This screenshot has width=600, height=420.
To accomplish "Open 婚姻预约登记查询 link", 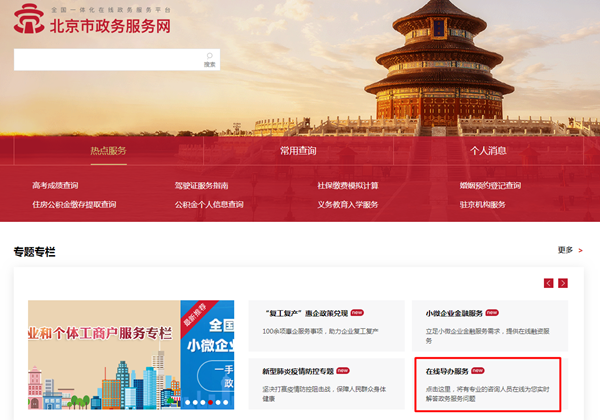I will (x=490, y=185).
